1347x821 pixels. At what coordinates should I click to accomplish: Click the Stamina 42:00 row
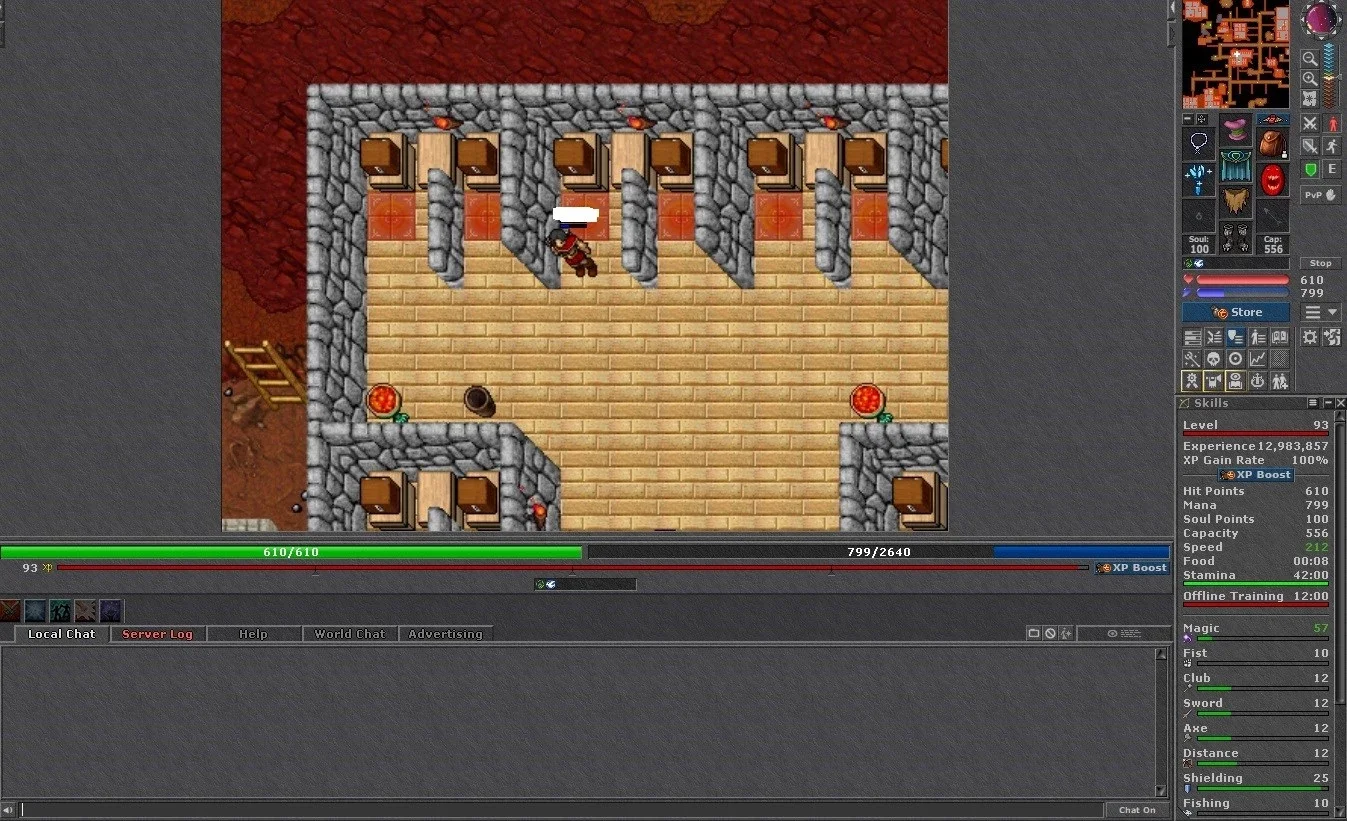pos(1256,577)
